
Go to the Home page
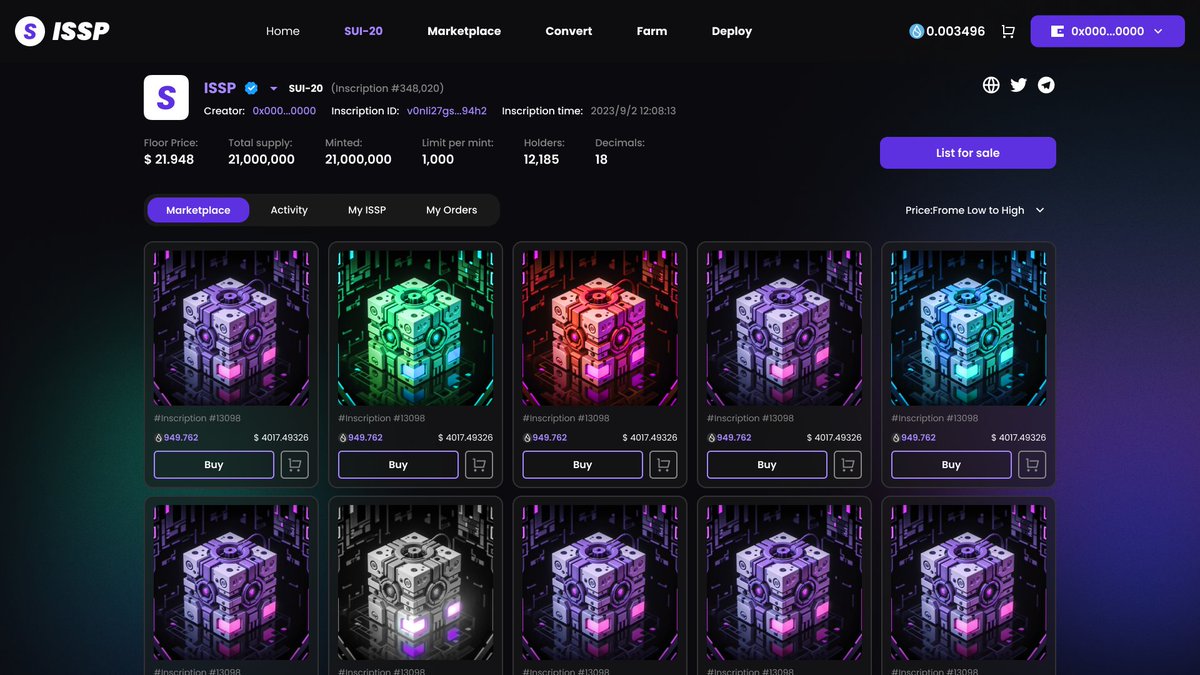[x=283, y=31]
